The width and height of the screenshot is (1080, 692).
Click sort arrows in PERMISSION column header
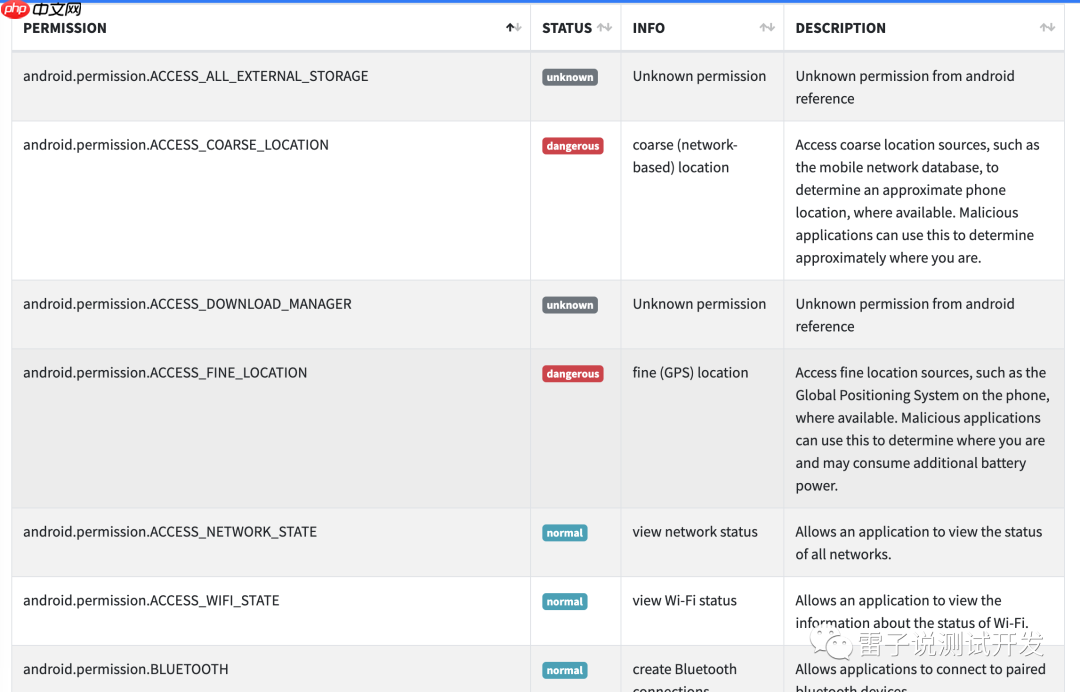pyautogui.click(x=513, y=28)
